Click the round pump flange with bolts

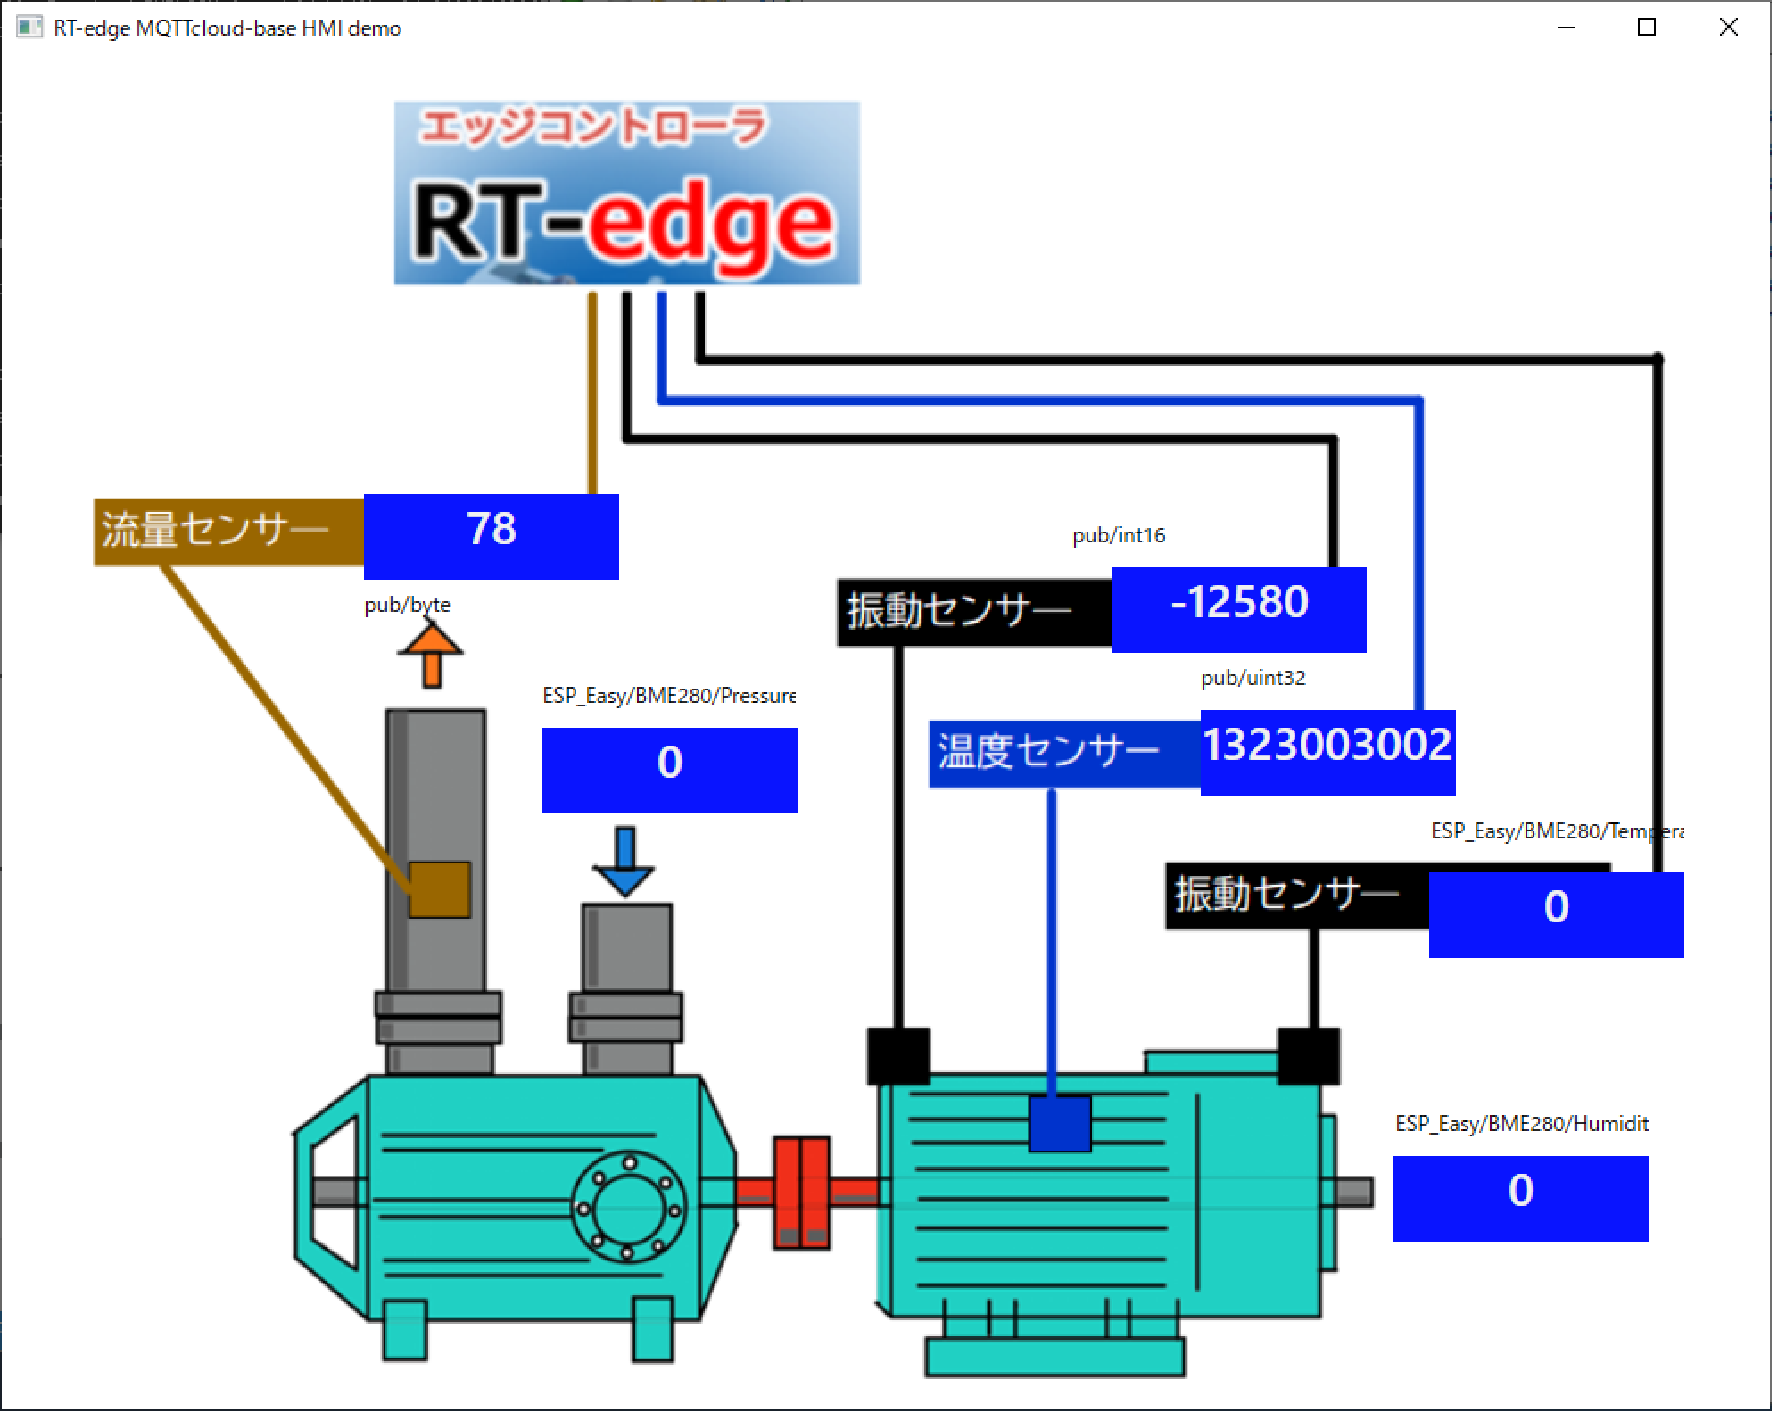628,1207
